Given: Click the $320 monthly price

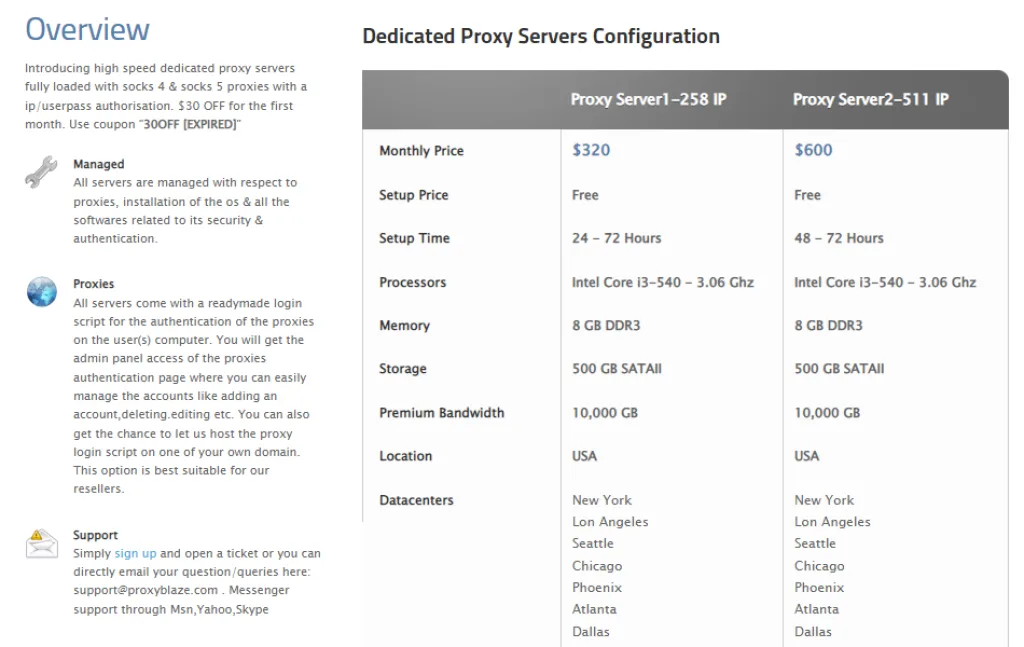Looking at the screenshot, I should click(591, 150).
